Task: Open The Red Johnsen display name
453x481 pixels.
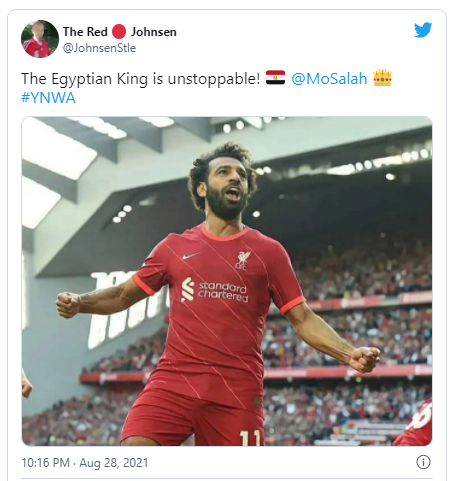Action: tap(120, 32)
